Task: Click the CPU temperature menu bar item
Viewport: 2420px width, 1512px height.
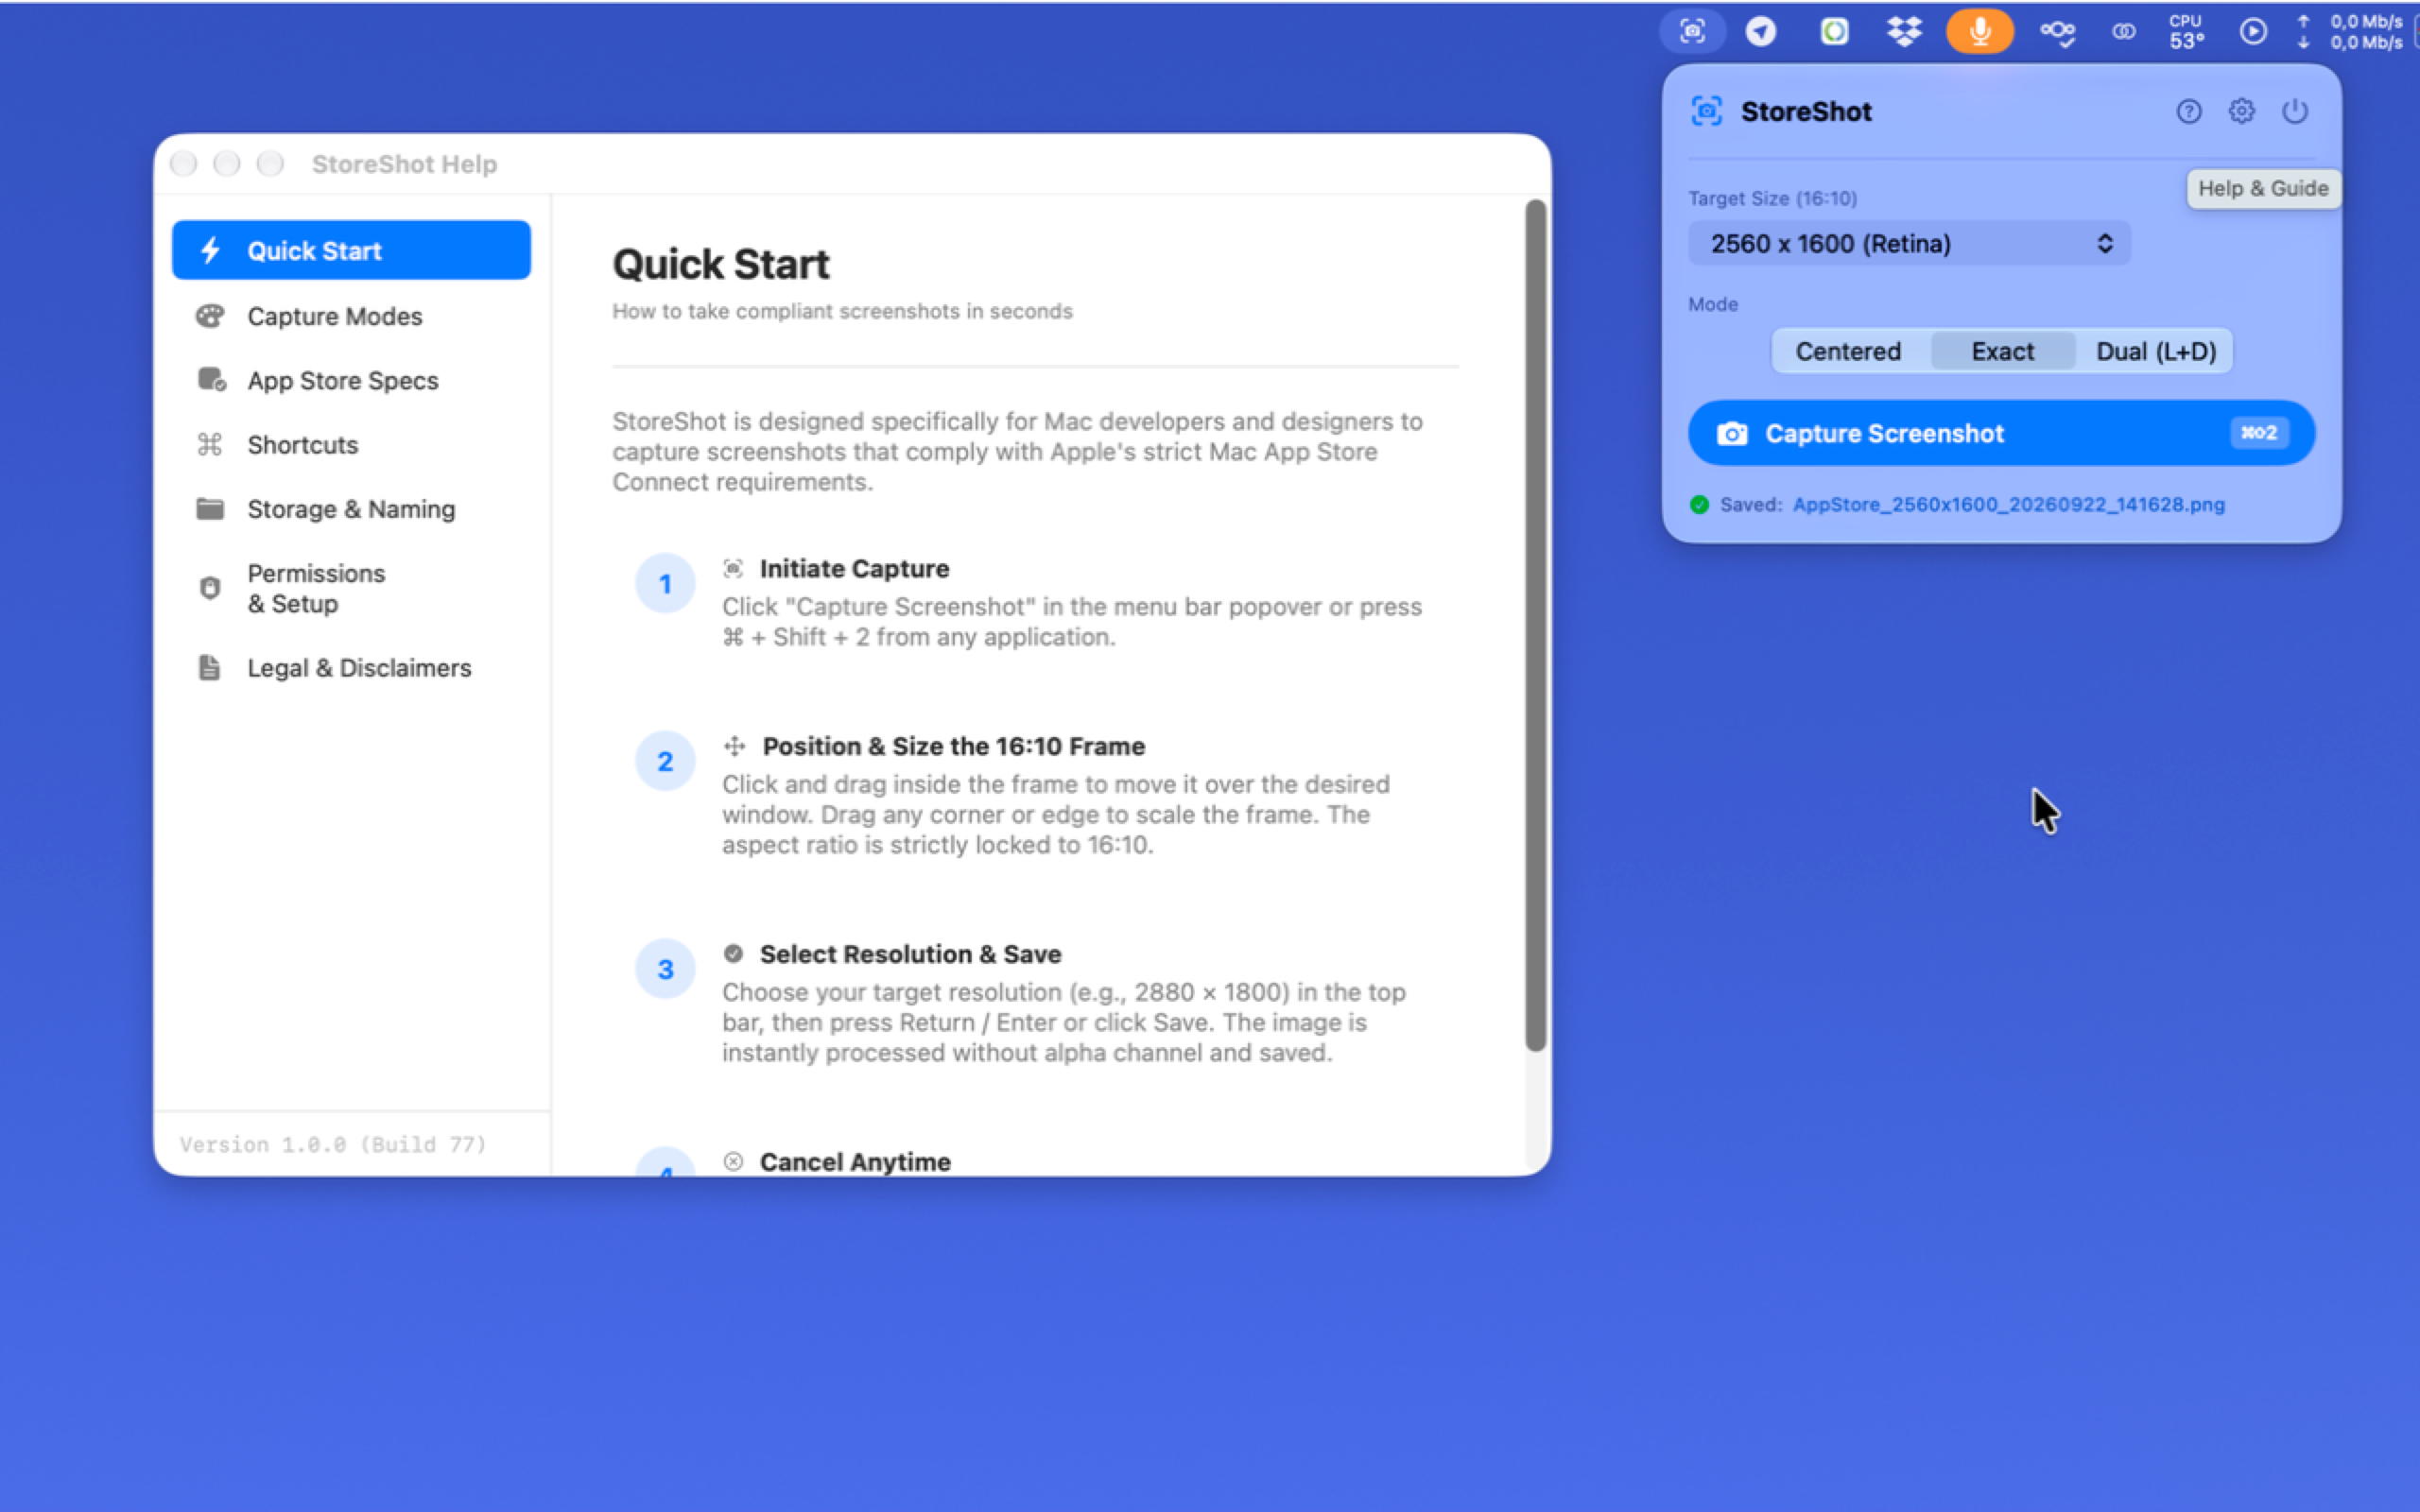Action: [x=2186, y=31]
